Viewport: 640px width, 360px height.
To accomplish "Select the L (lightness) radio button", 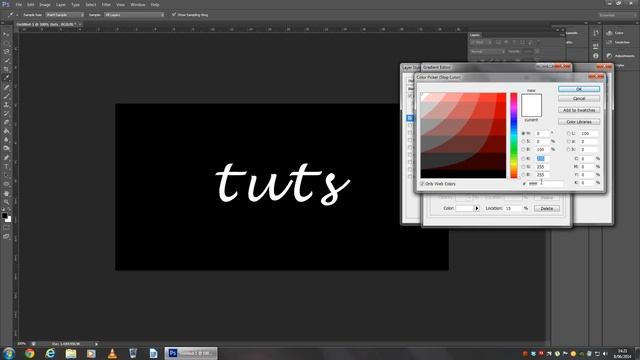I will point(569,133).
